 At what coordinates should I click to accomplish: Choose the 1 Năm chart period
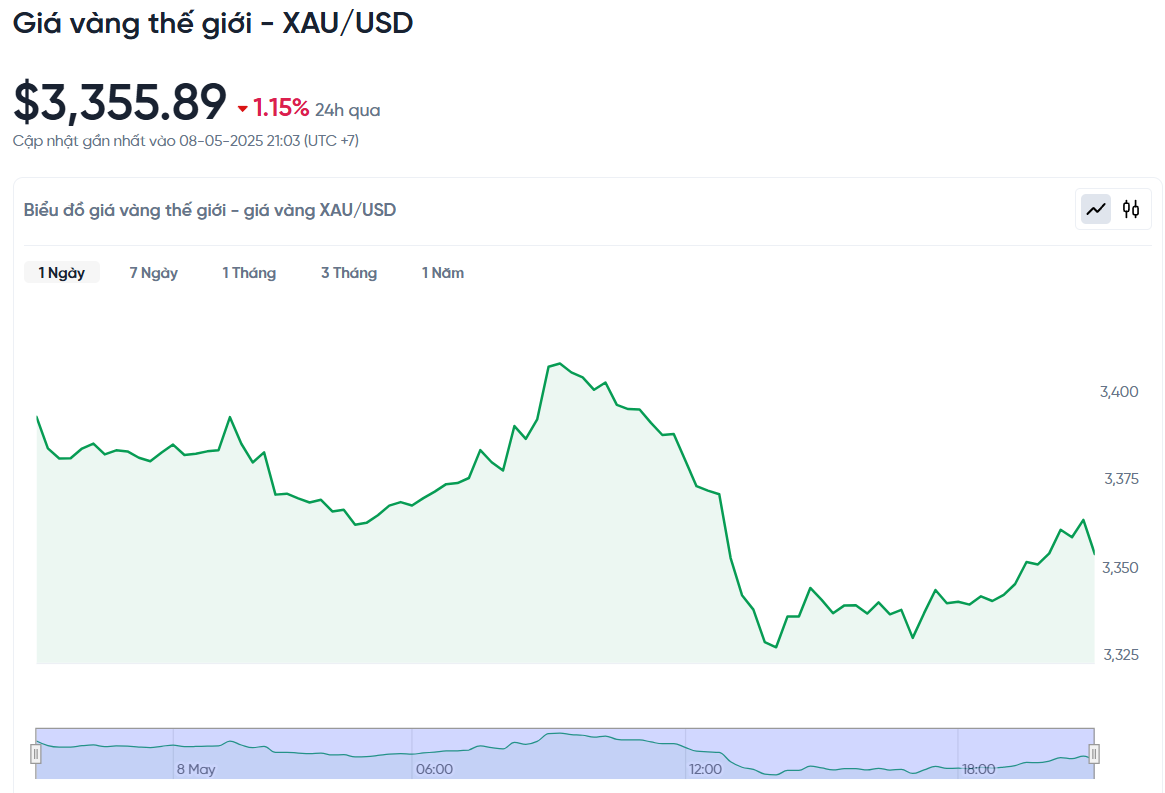(443, 273)
